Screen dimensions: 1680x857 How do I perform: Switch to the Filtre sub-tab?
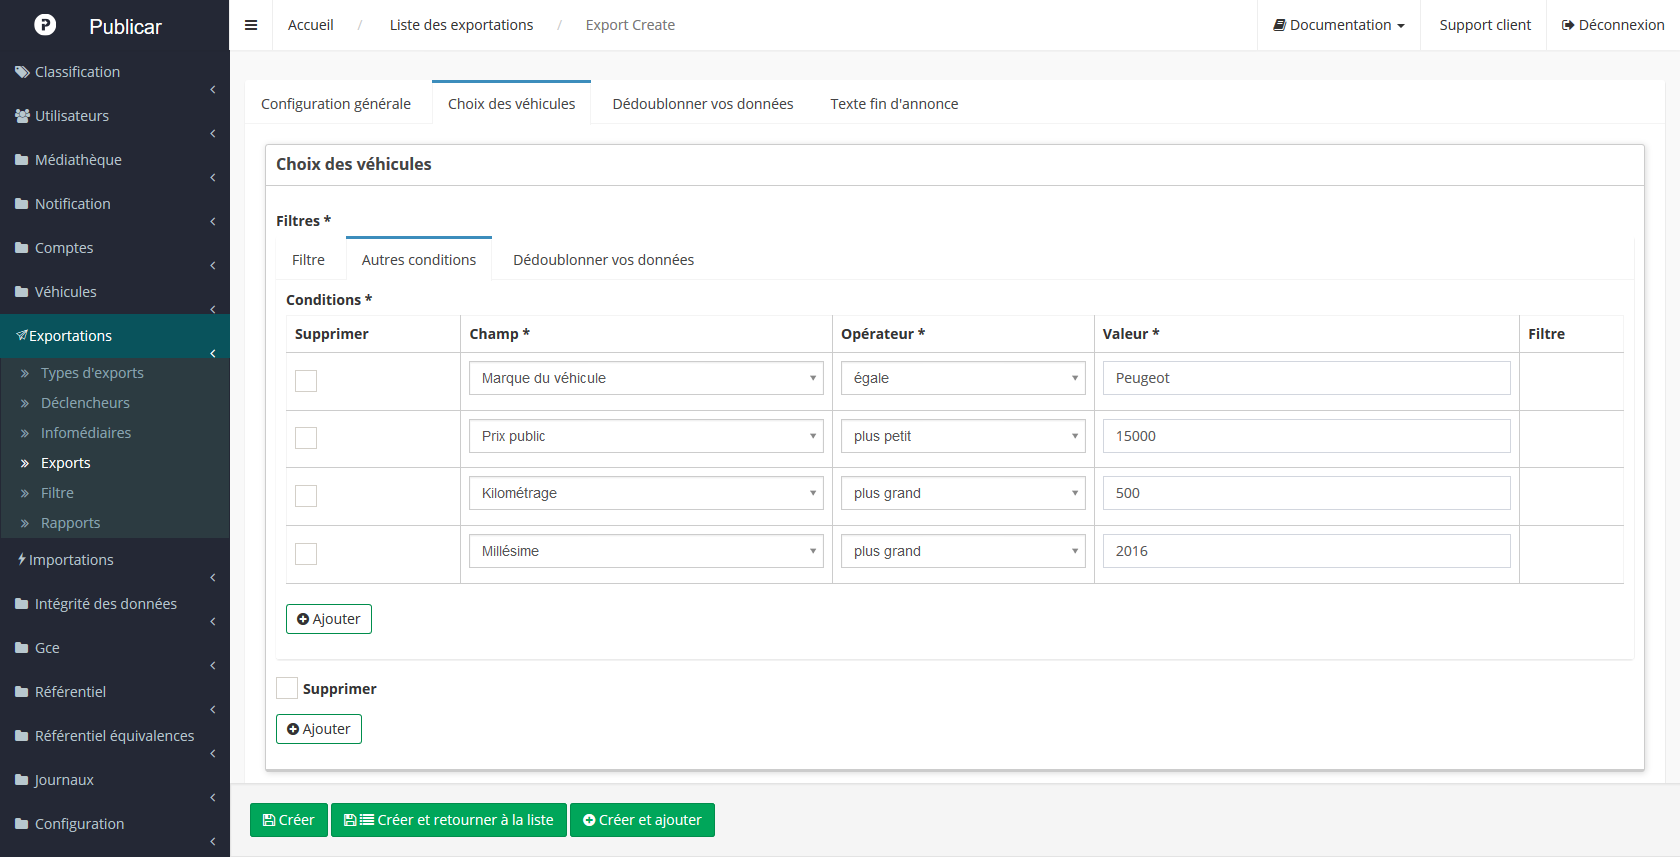pyautogui.click(x=308, y=260)
